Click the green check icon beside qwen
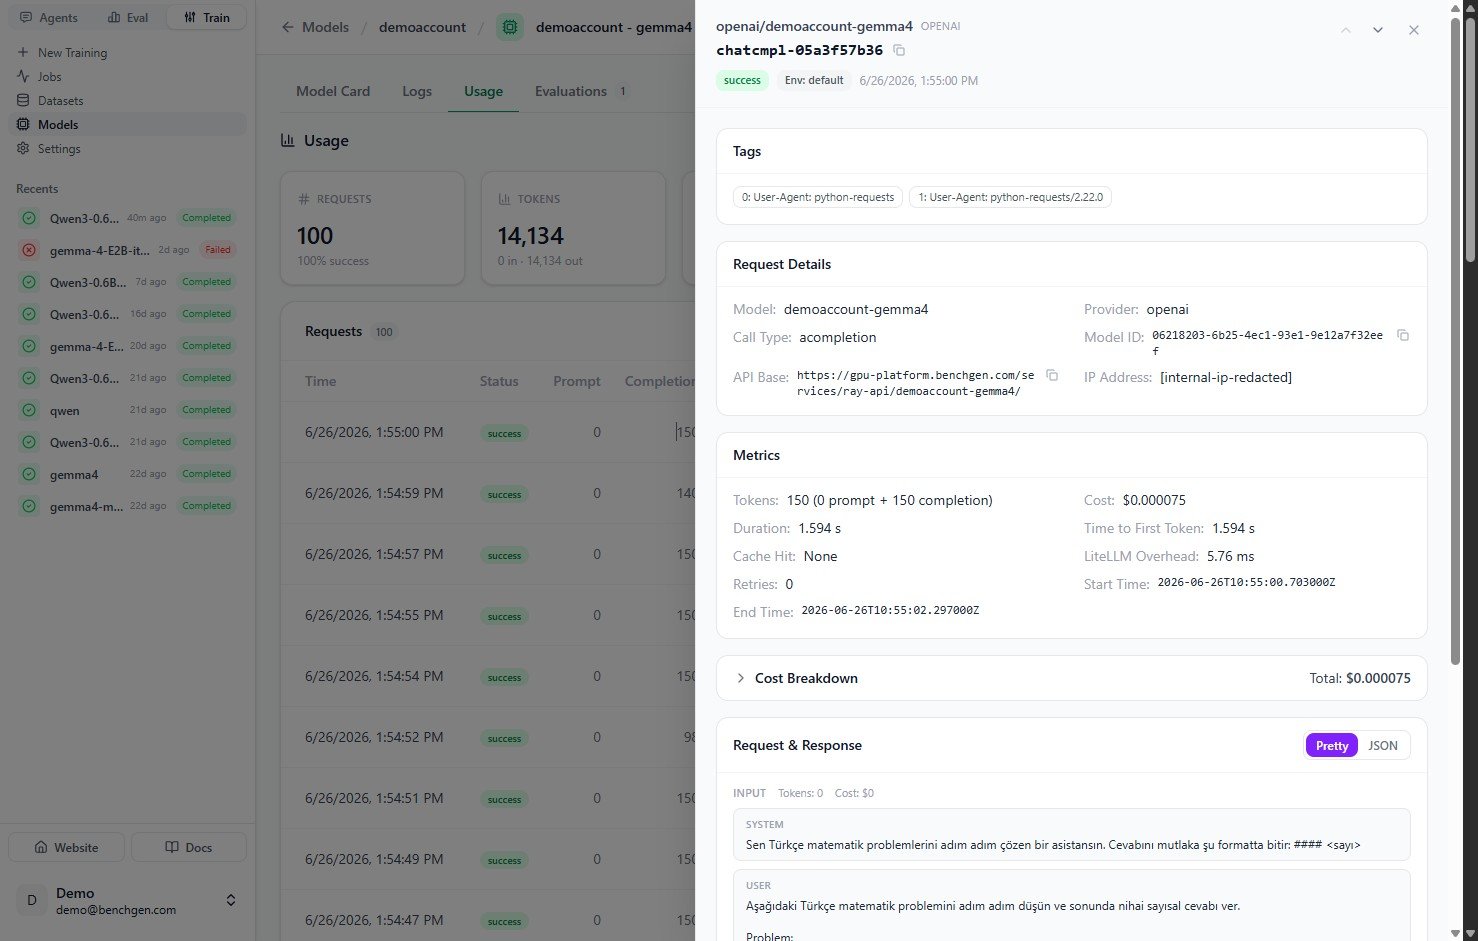The height and width of the screenshot is (941, 1478). coord(29,410)
